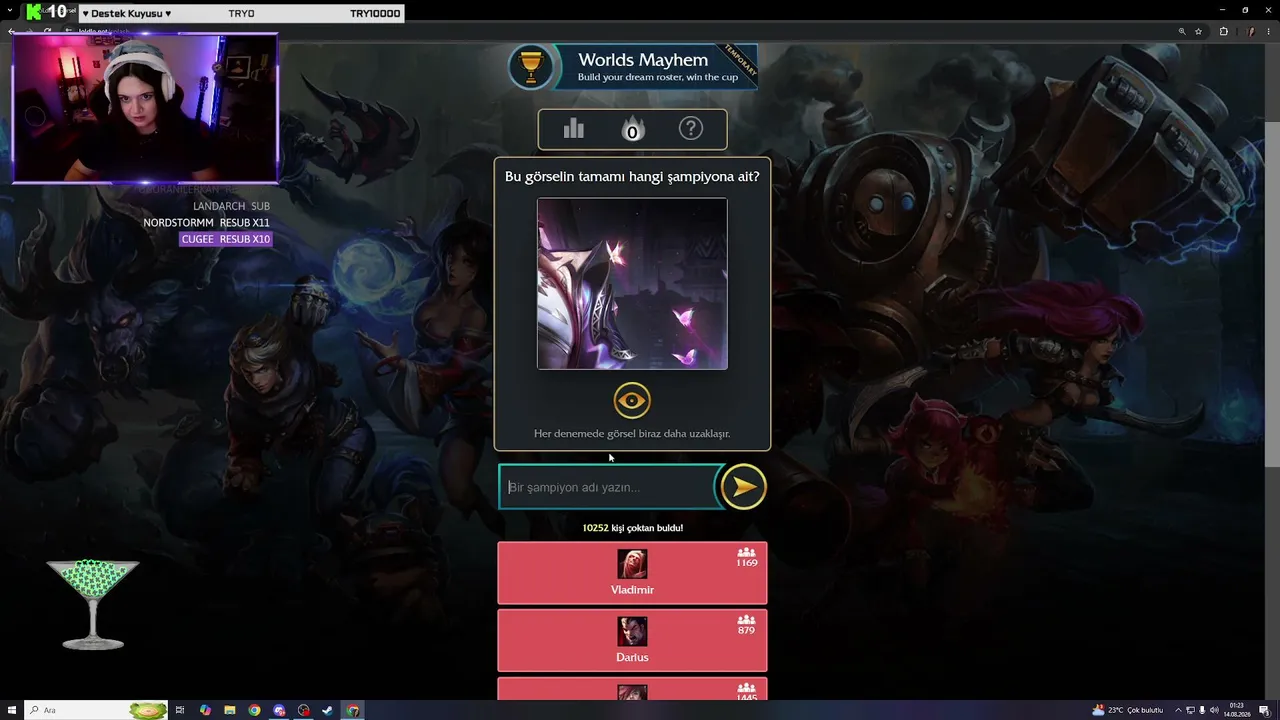Click Vladimir's champion portrait

tap(632, 564)
